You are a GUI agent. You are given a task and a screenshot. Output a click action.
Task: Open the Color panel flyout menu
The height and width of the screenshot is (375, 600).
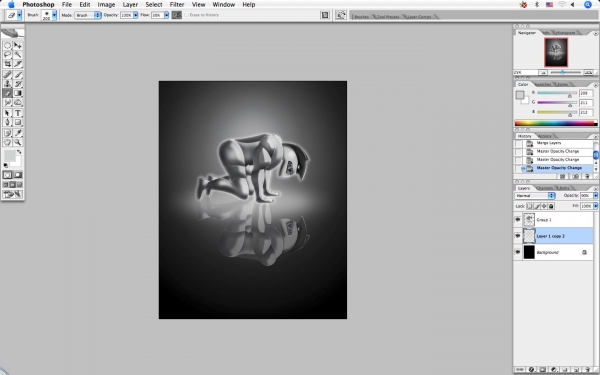pyautogui.click(x=595, y=85)
